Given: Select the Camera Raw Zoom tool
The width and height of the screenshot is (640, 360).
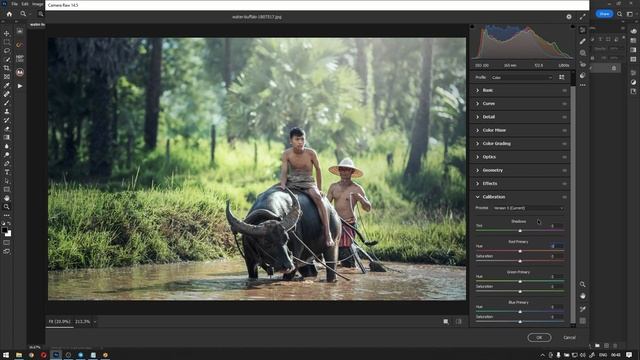Looking at the screenshot, I should click(582, 284).
